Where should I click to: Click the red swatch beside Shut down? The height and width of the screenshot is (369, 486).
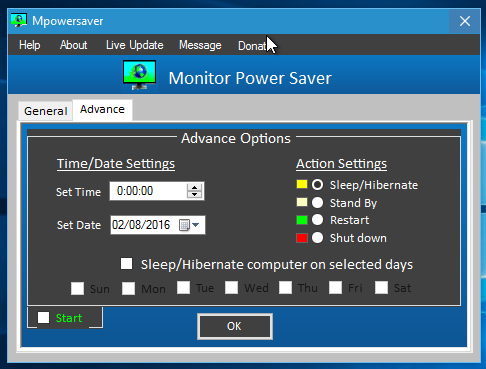click(x=302, y=238)
